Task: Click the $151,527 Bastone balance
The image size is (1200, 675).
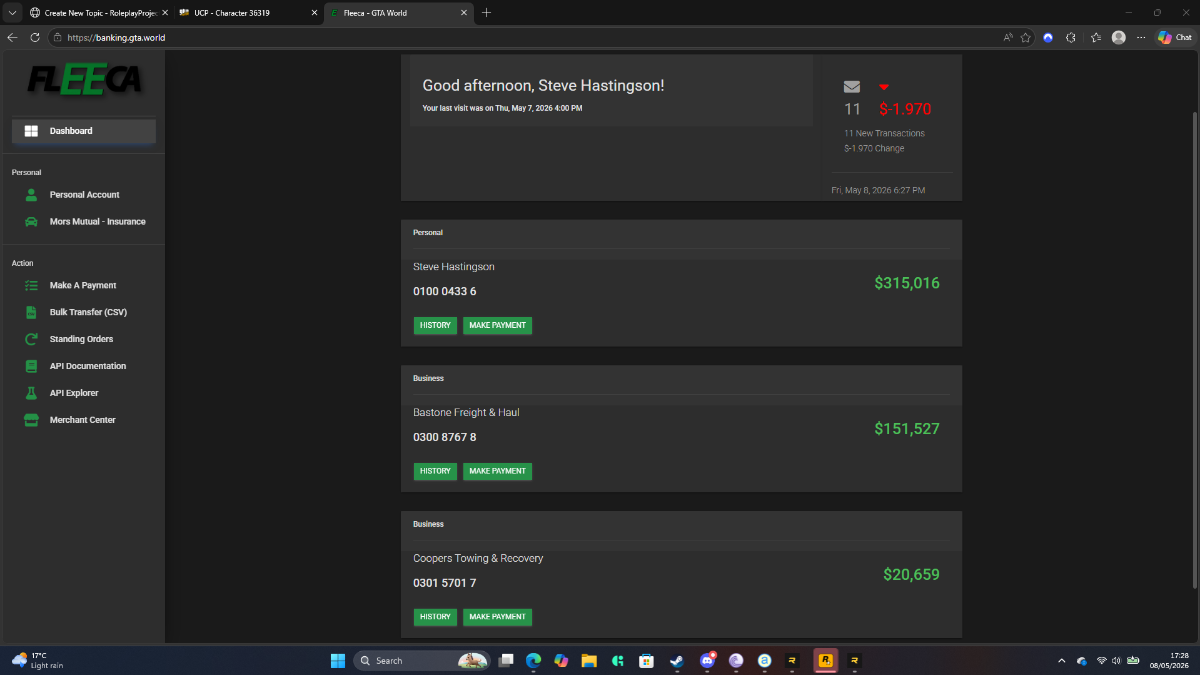Action: coord(907,429)
